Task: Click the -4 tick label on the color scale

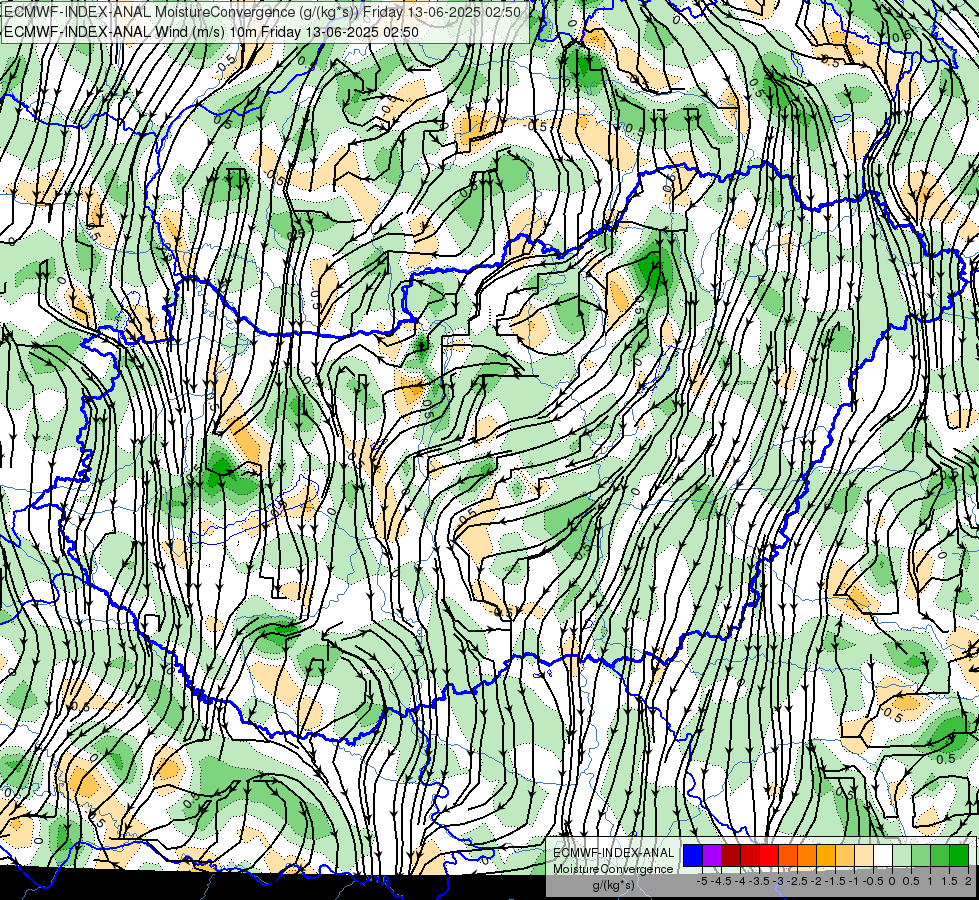Action: pos(740,881)
